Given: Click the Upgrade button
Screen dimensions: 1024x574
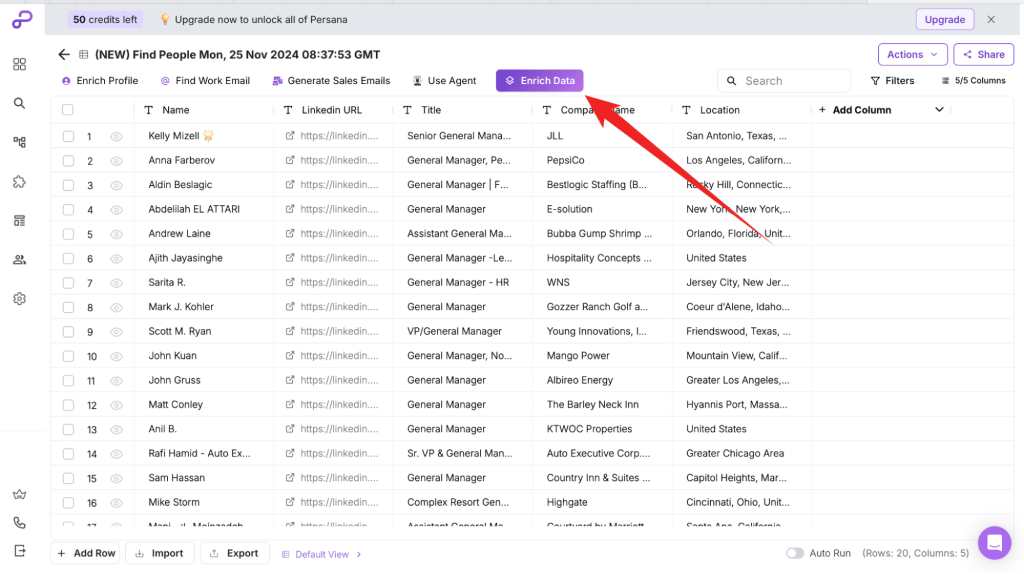Looking at the screenshot, I should pyautogui.click(x=944, y=20).
